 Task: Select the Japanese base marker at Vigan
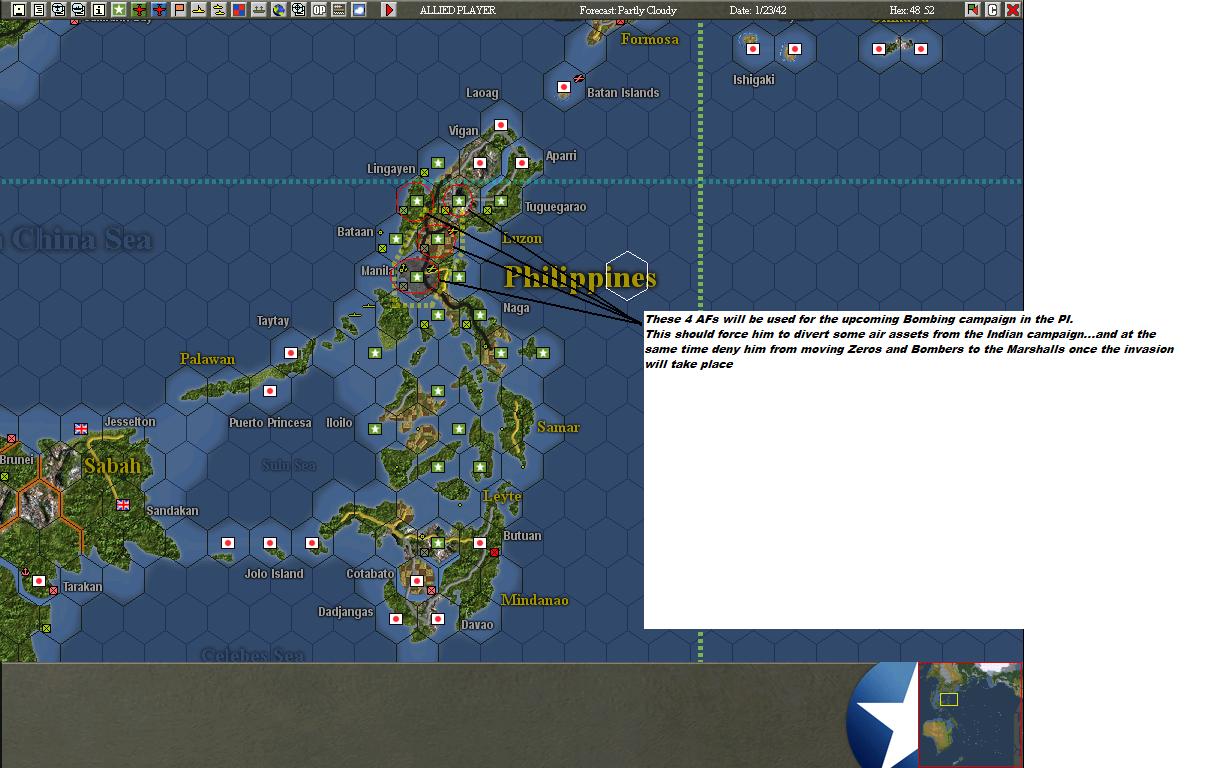[x=480, y=162]
